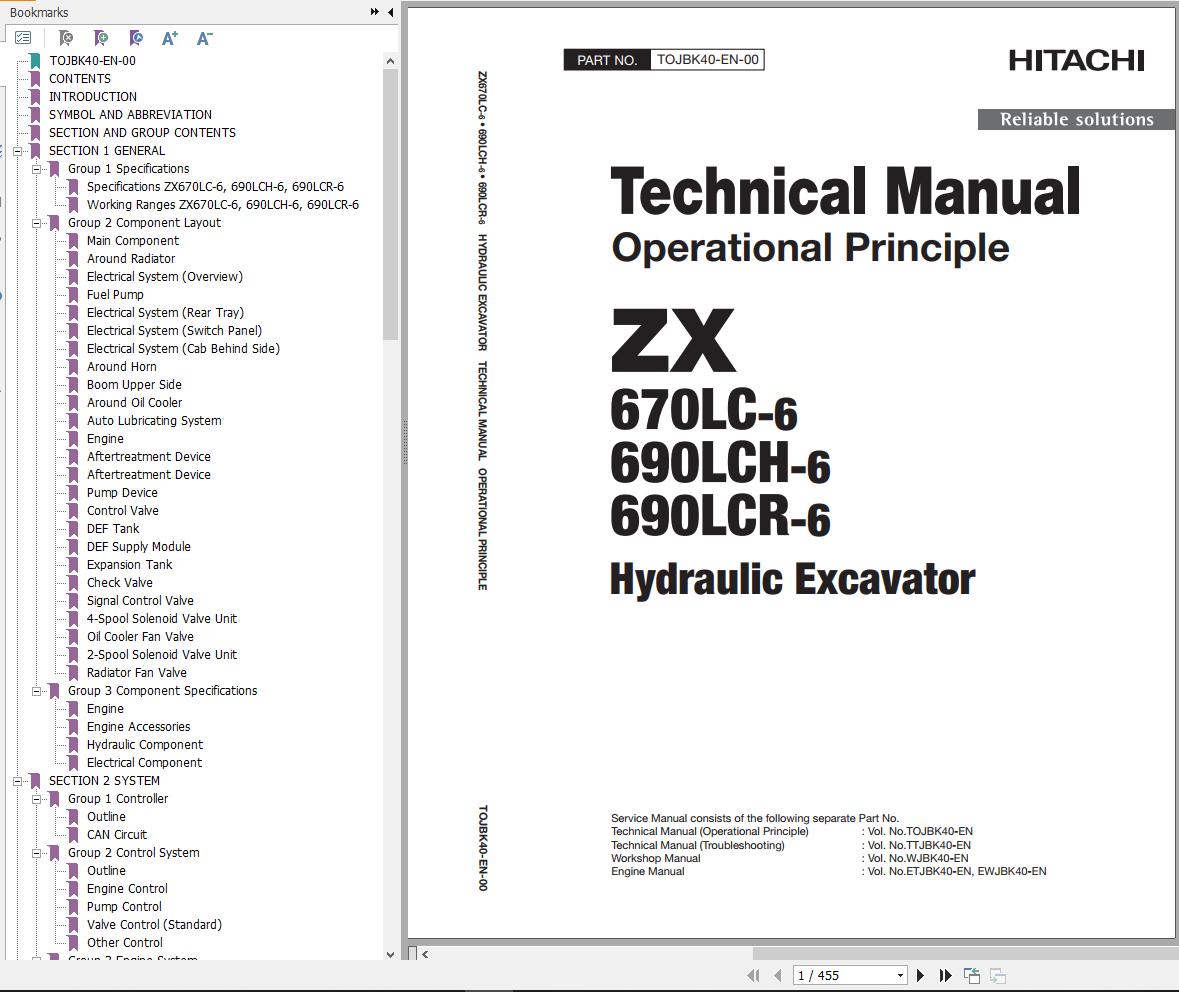
Task: Open Electrical System (Switch Panel) bookmark
Action: pyautogui.click(x=174, y=331)
